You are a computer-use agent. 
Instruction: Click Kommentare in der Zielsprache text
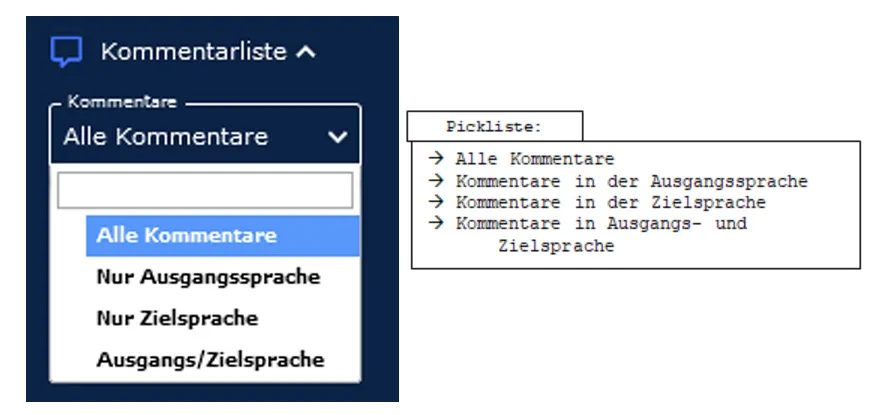(611, 202)
